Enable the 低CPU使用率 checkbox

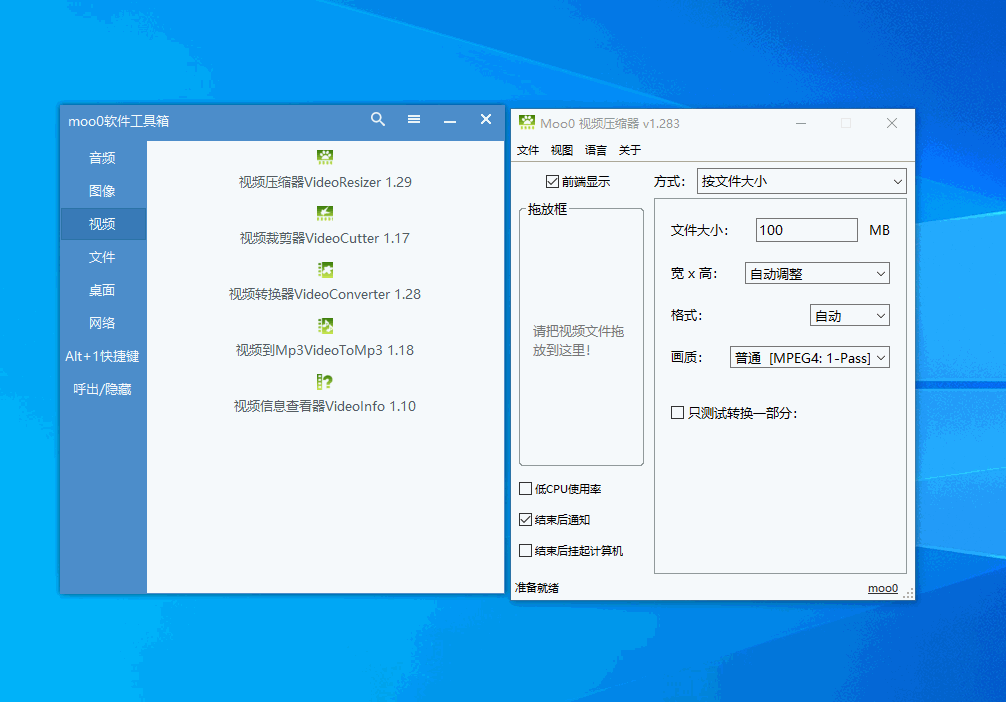(x=526, y=489)
